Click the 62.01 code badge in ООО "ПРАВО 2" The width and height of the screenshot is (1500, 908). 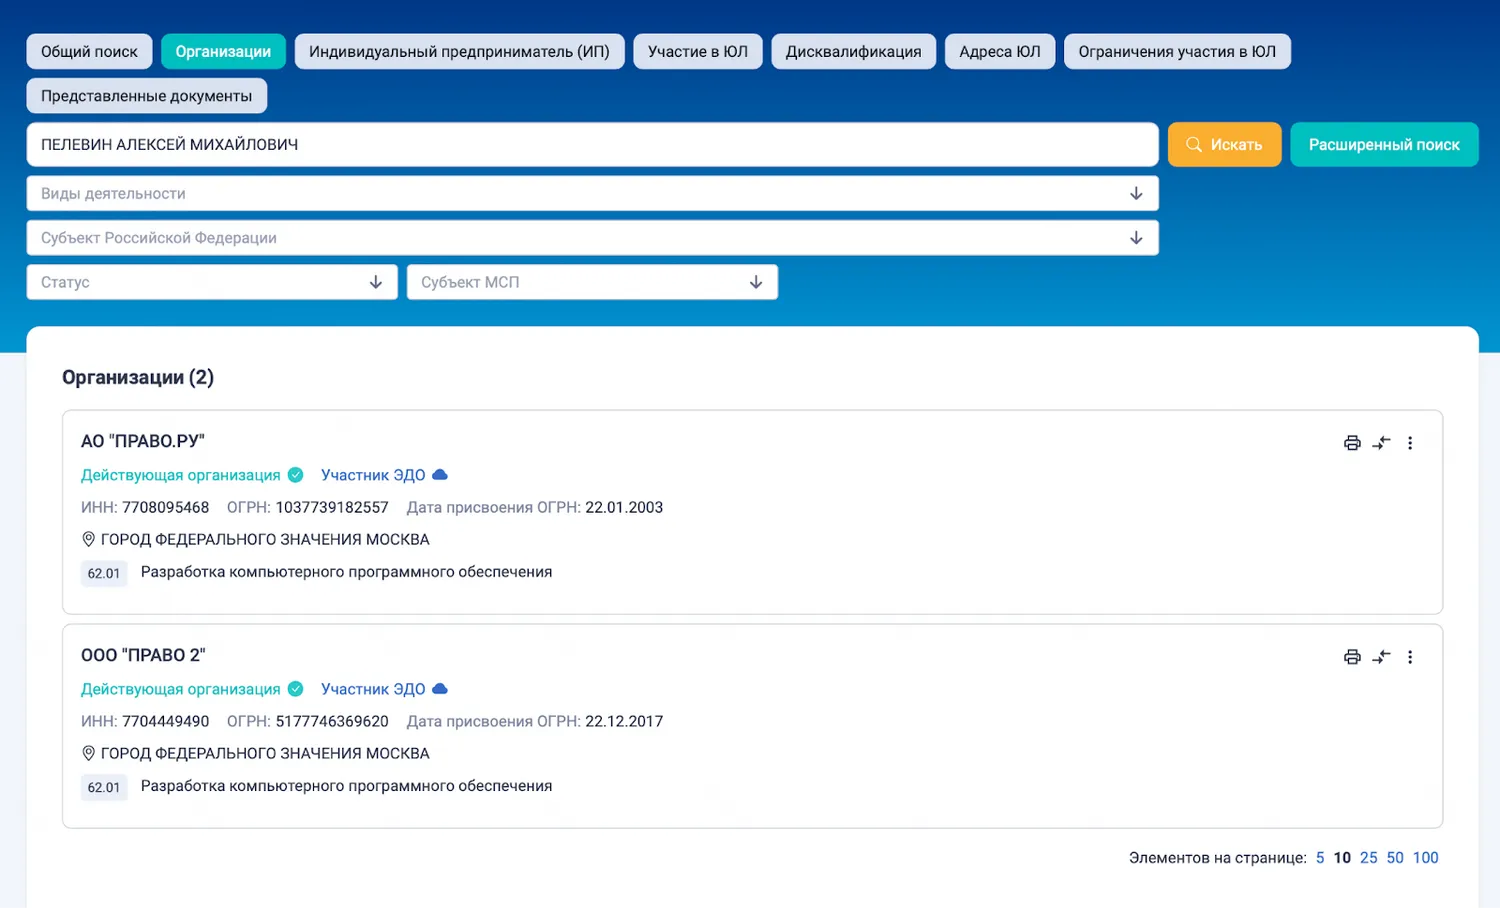(x=104, y=787)
